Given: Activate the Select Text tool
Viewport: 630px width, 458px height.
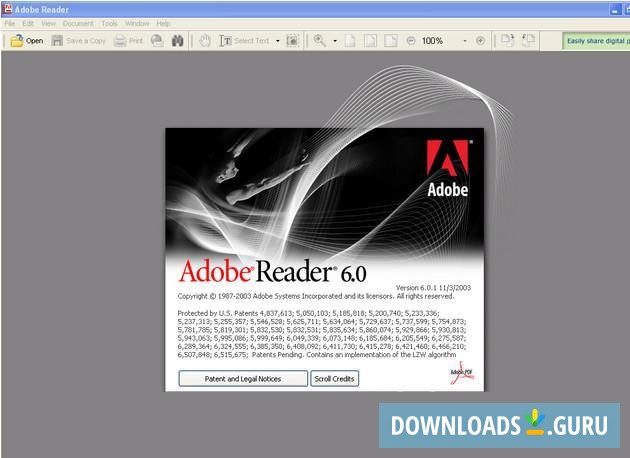Looking at the screenshot, I should [x=245, y=41].
